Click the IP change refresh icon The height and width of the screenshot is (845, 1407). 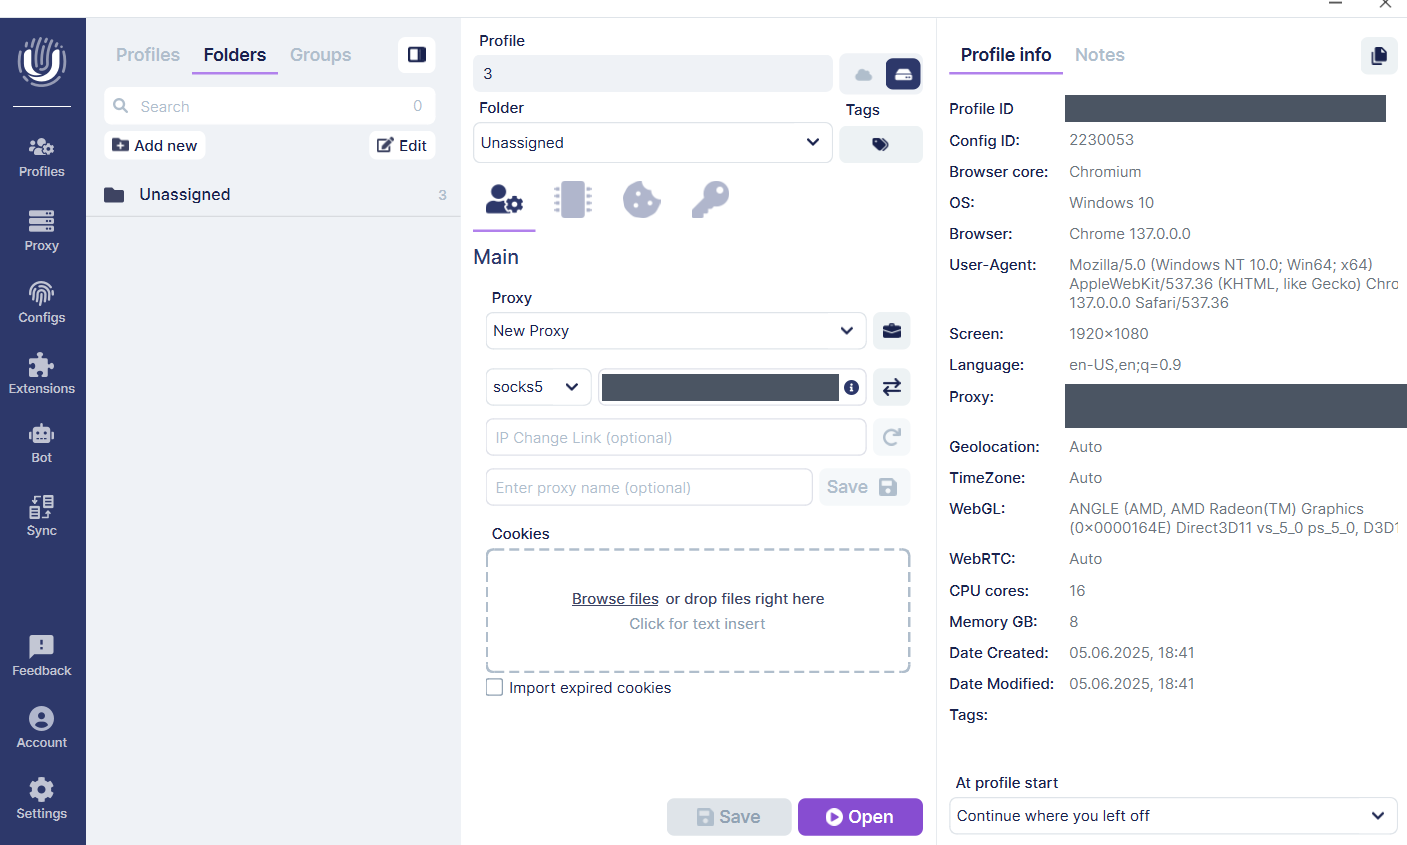tap(892, 437)
